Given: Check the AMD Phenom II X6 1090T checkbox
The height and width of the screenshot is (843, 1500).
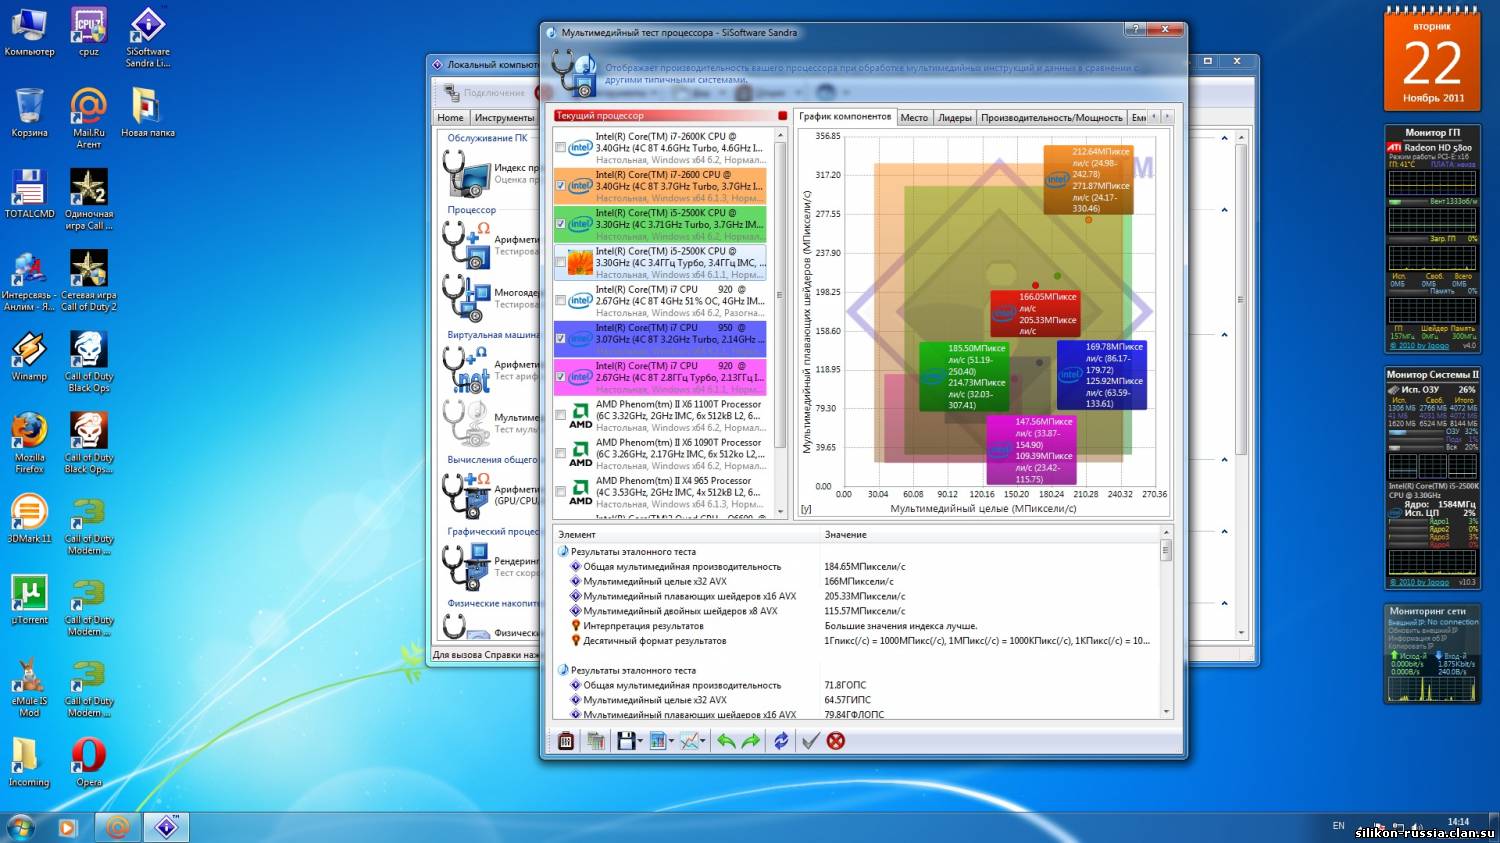Looking at the screenshot, I should [560, 453].
